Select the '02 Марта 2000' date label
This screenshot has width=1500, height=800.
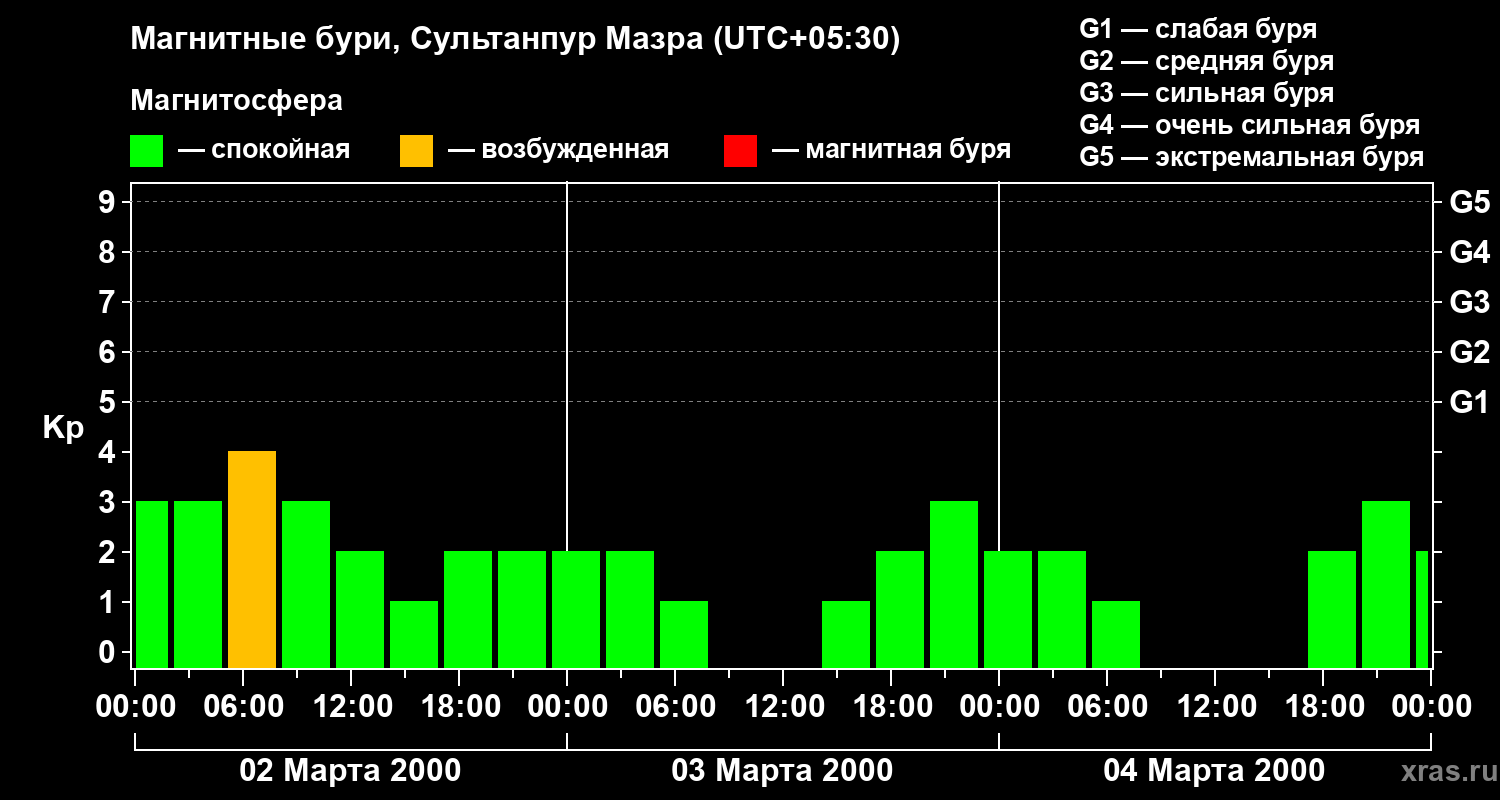click(x=350, y=771)
